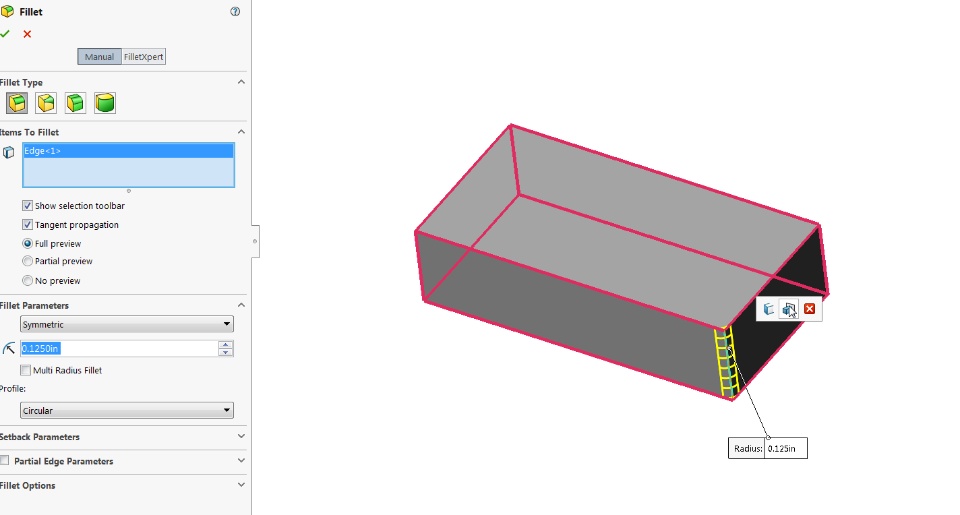Switch to the FilletXpert tab
Image resolution: width=960 pixels, height=515 pixels.
(143, 56)
